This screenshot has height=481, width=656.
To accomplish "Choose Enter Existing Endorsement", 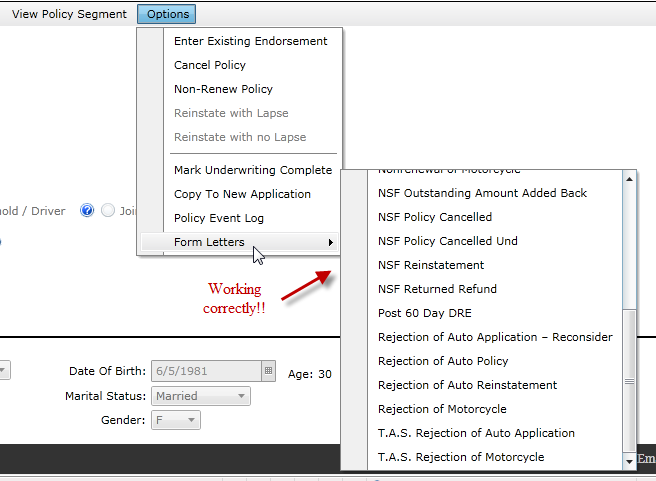I will pyautogui.click(x=250, y=41).
